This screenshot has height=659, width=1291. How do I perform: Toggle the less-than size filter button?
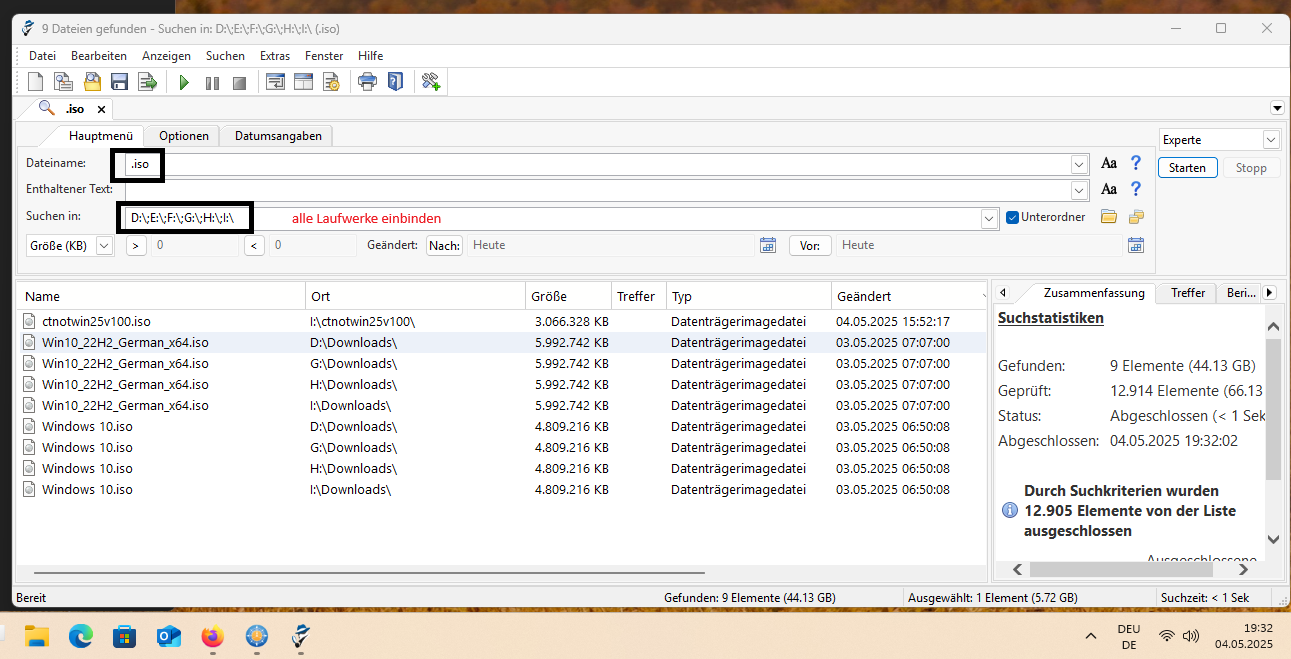[254, 245]
